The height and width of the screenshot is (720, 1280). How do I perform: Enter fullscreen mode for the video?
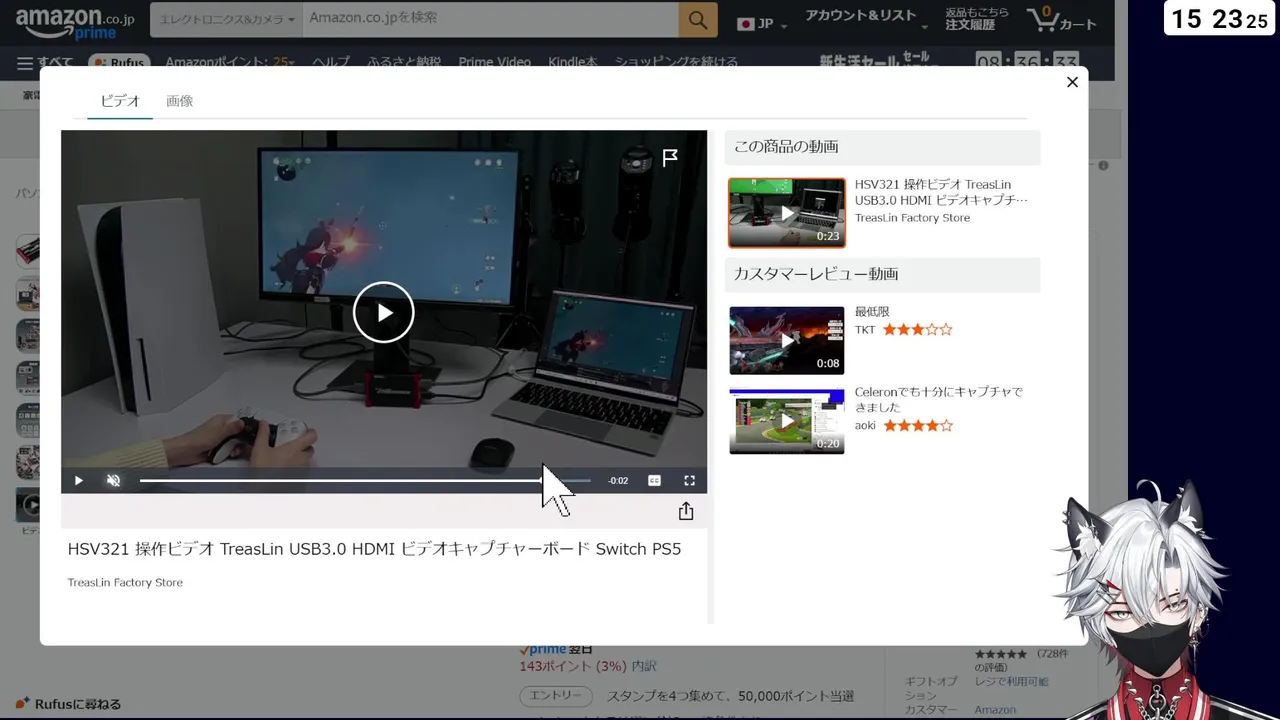(689, 481)
